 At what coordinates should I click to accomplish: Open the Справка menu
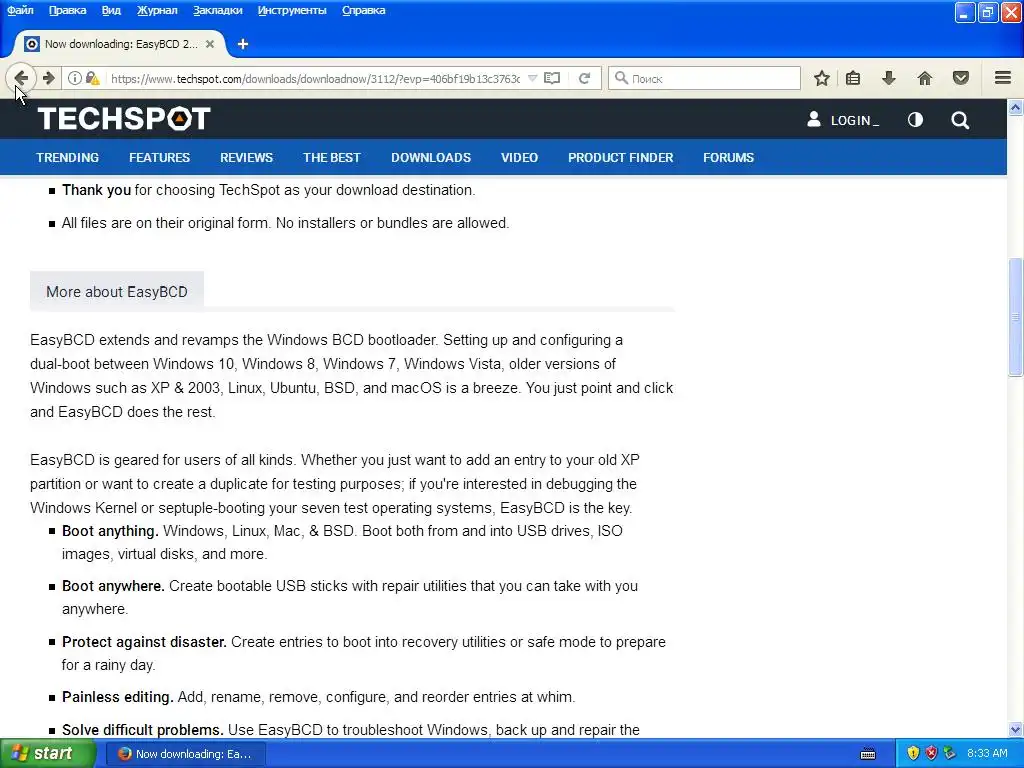click(x=364, y=10)
